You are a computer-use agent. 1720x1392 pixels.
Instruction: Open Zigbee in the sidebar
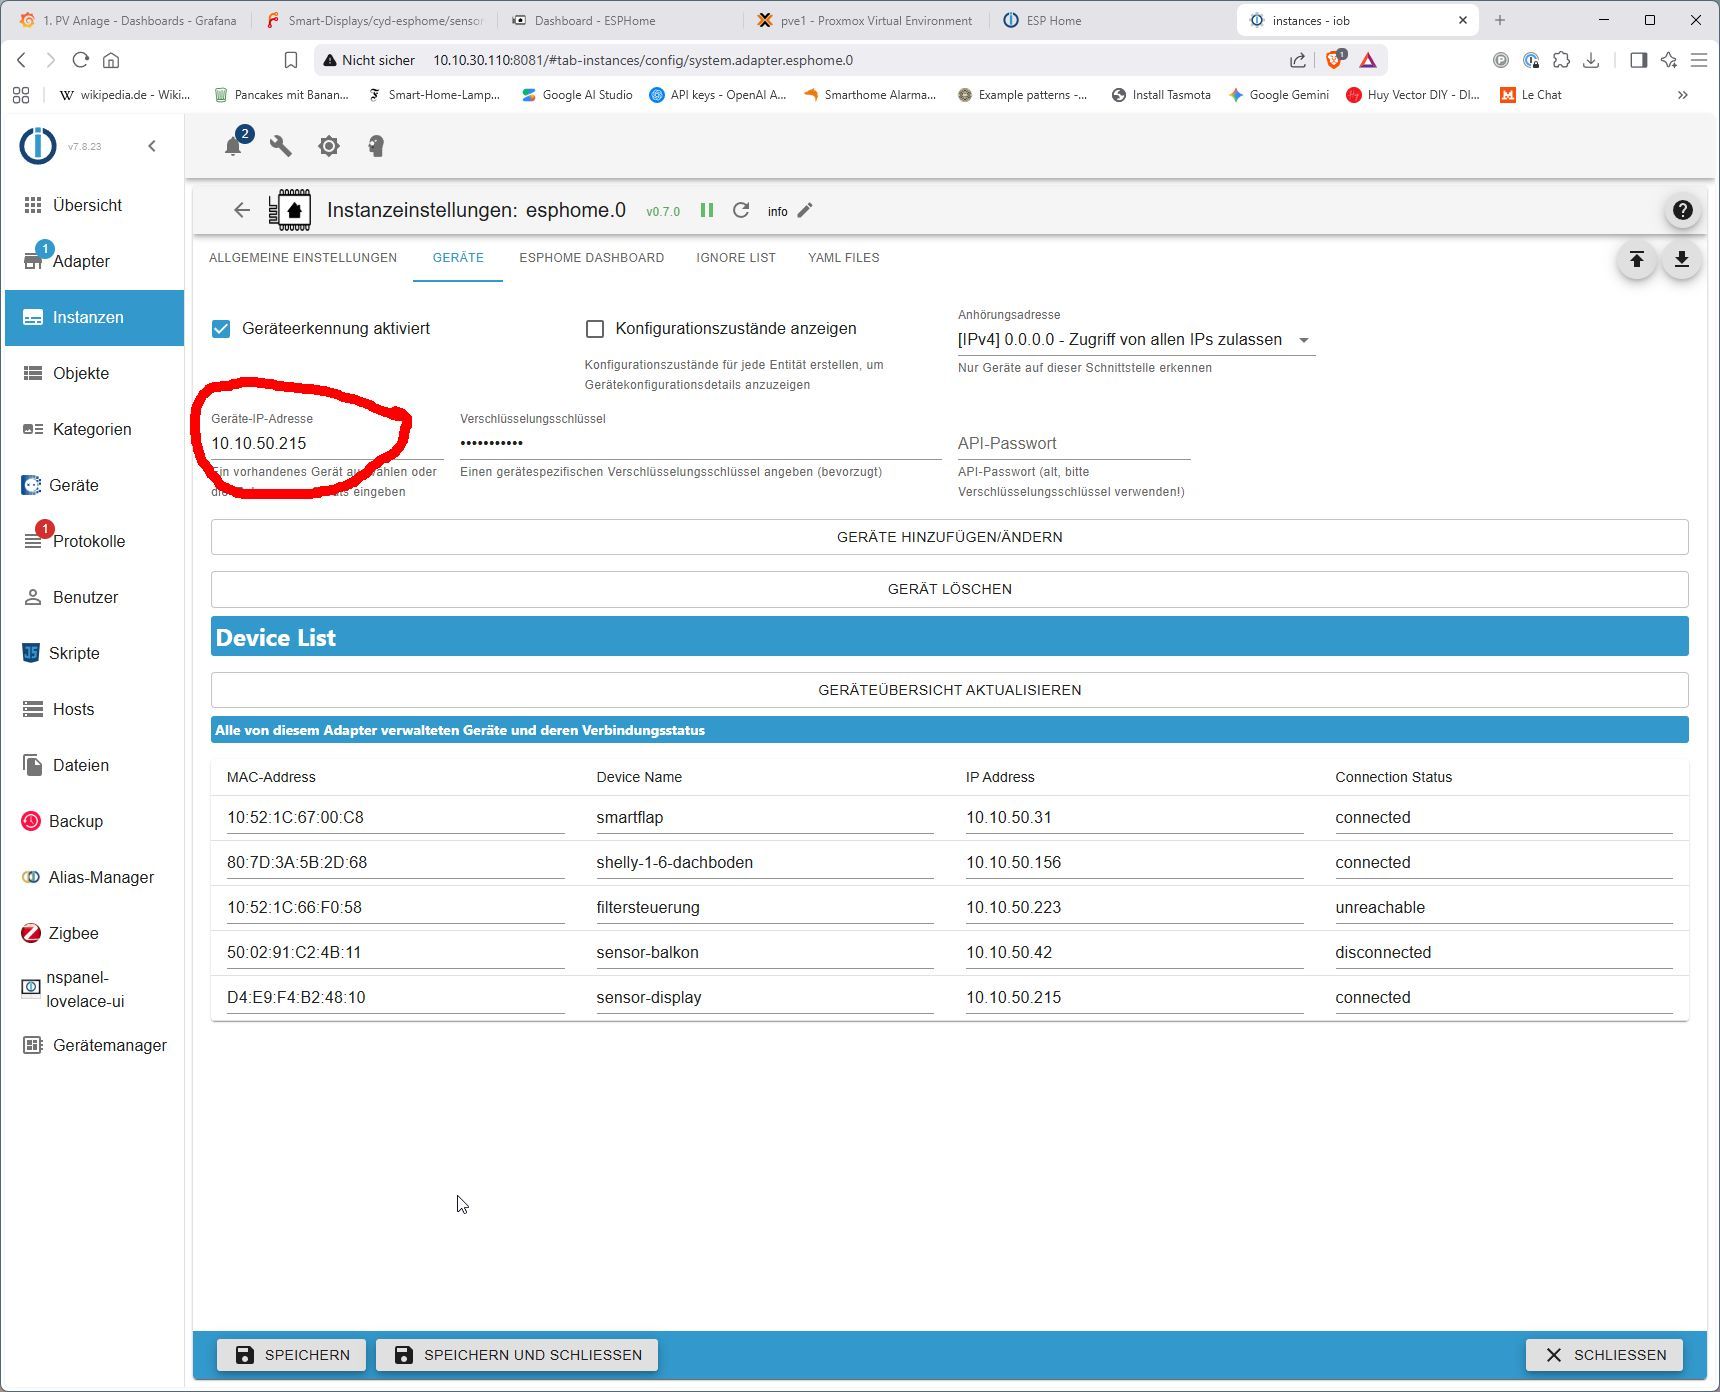point(94,933)
